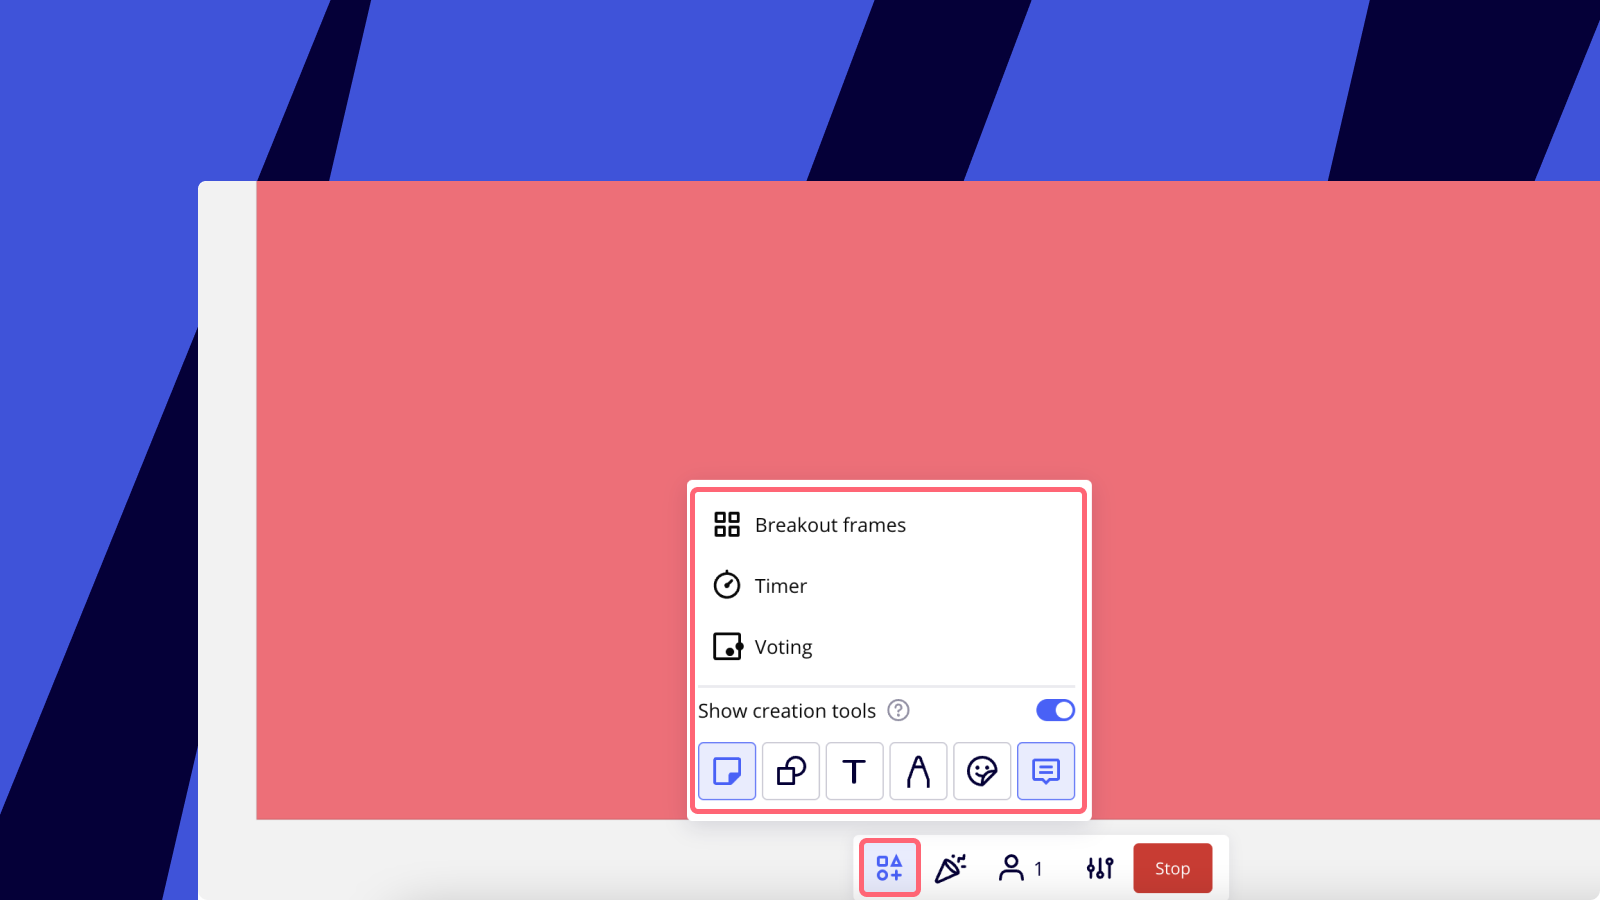Click the Timer stopwatch icon
Viewport: 1600px width, 900px height.
coord(727,585)
